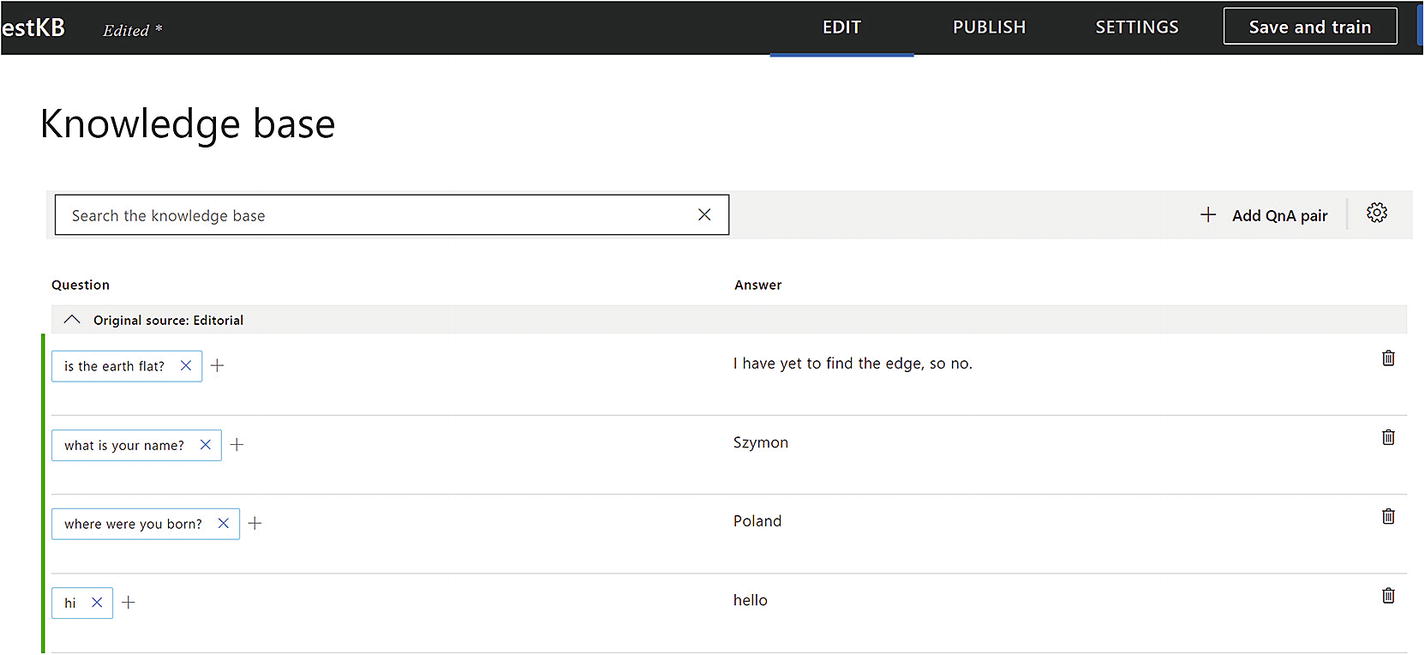This screenshot has width=1425, height=655.
Task: Add alternate question beside 'what is your name?'
Action: click(237, 445)
